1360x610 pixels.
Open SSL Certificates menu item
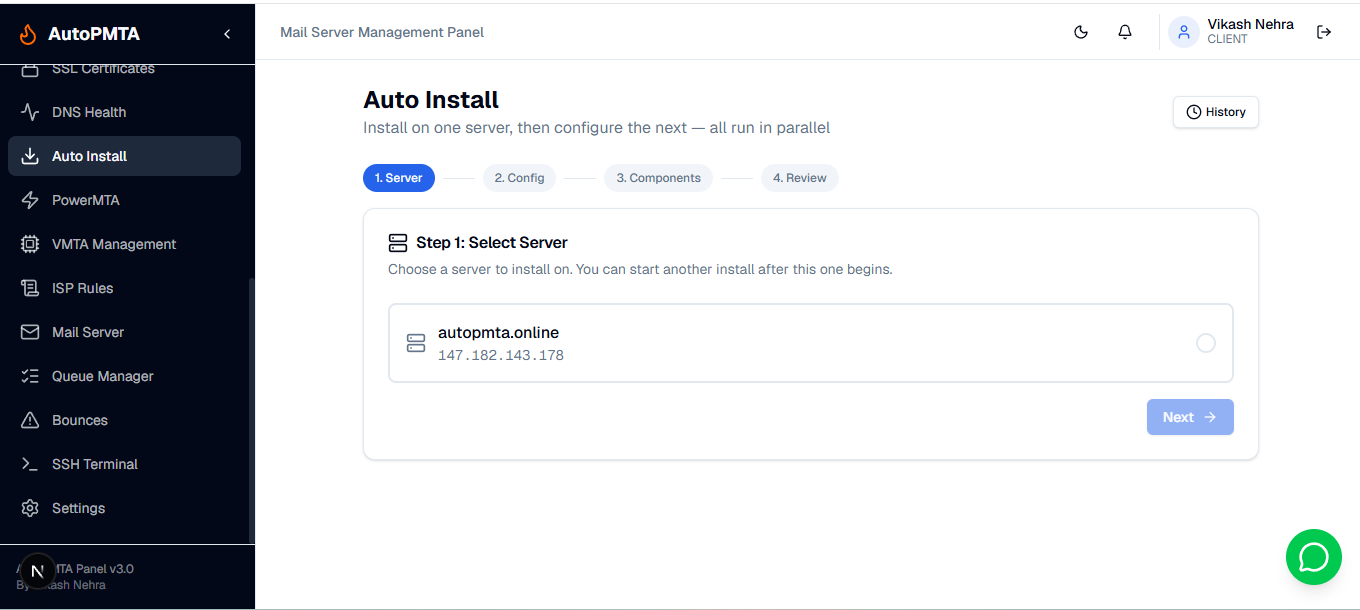point(124,71)
